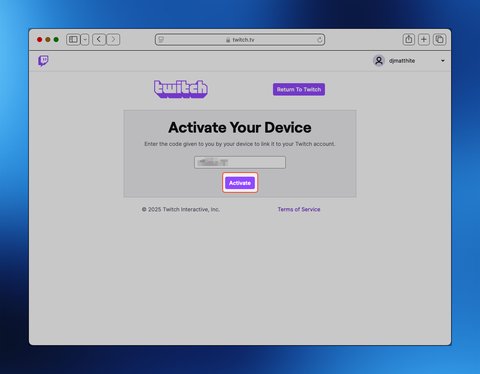Open the Terms of Service link

click(299, 209)
